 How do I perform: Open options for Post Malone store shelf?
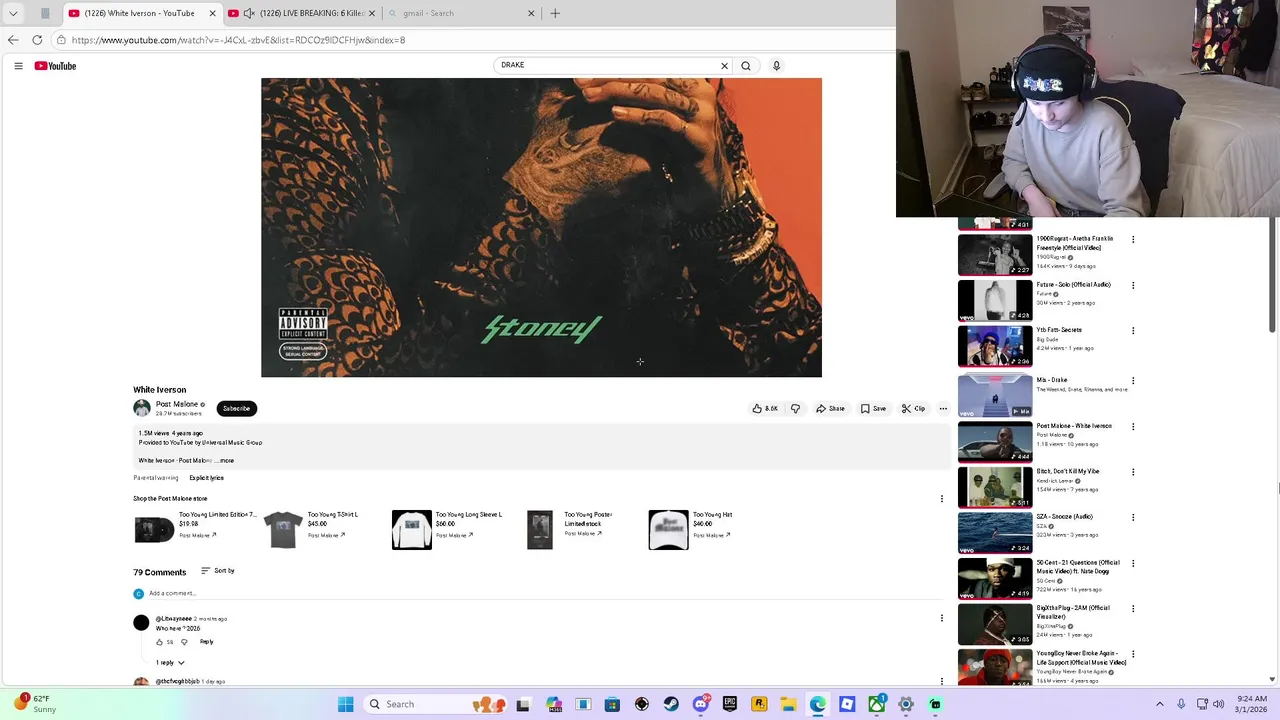pyautogui.click(x=941, y=498)
